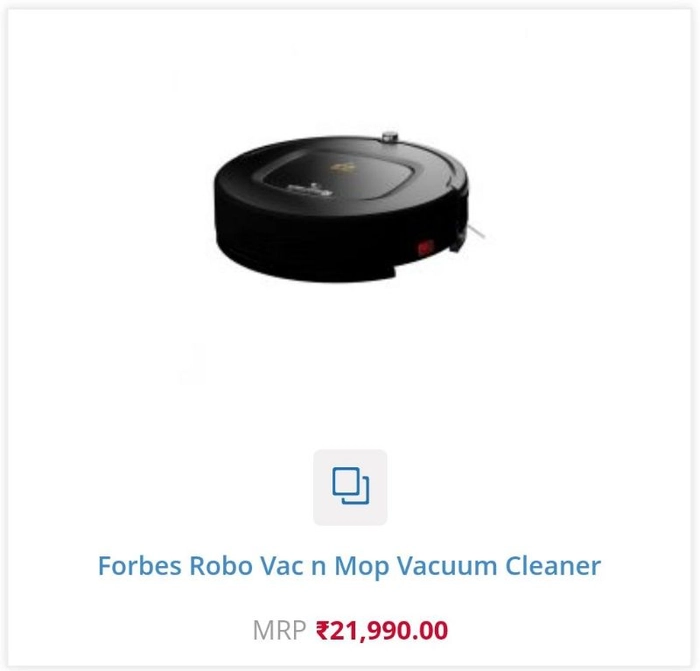Click the red switch on the vacuum image
Screen dimensions: 700x671
(x=425, y=247)
